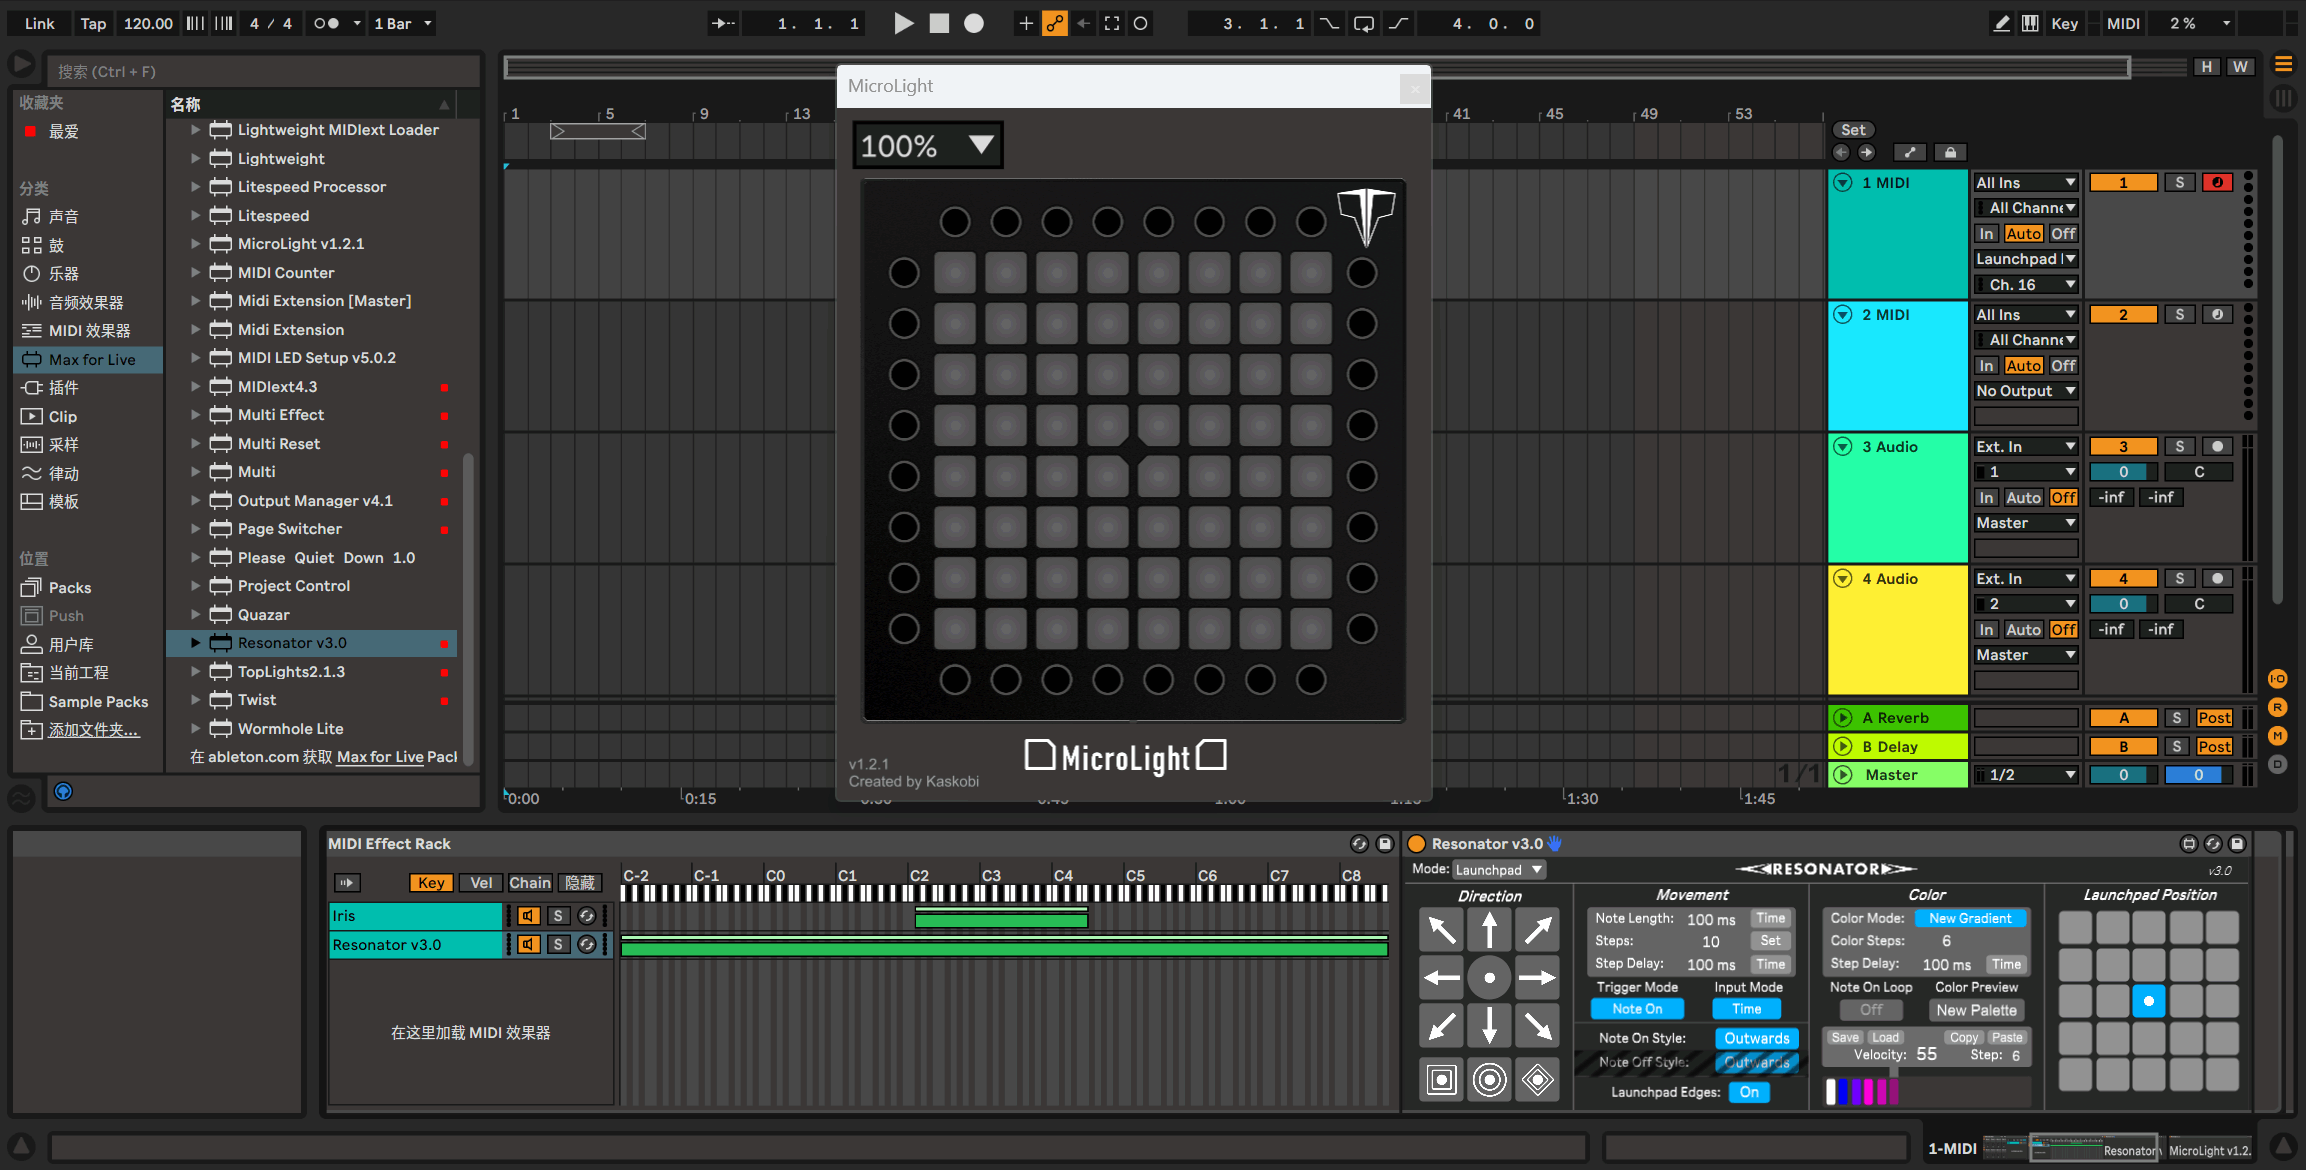The image size is (2306, 1170).
Task: Set track 1 MIDI monitoring to Off
Action: tap(2062, 233)
